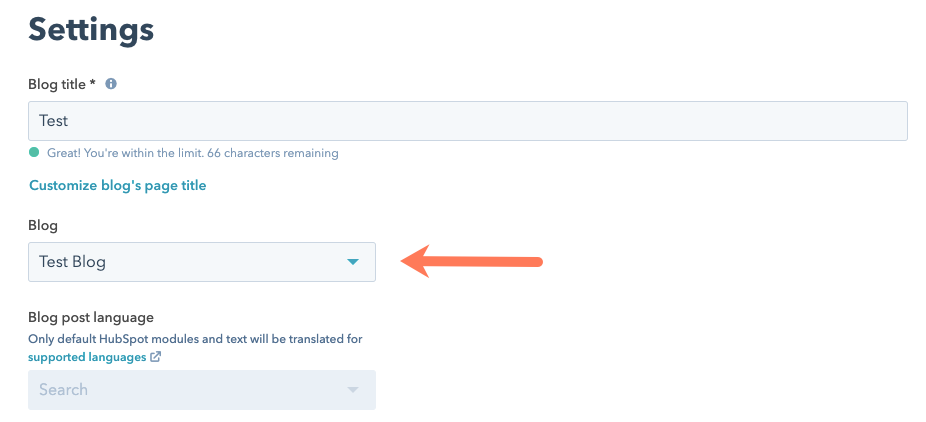This screenshot has width=926, height=422.
Task: Click the Blog post language label
Action: coord(91,318)
